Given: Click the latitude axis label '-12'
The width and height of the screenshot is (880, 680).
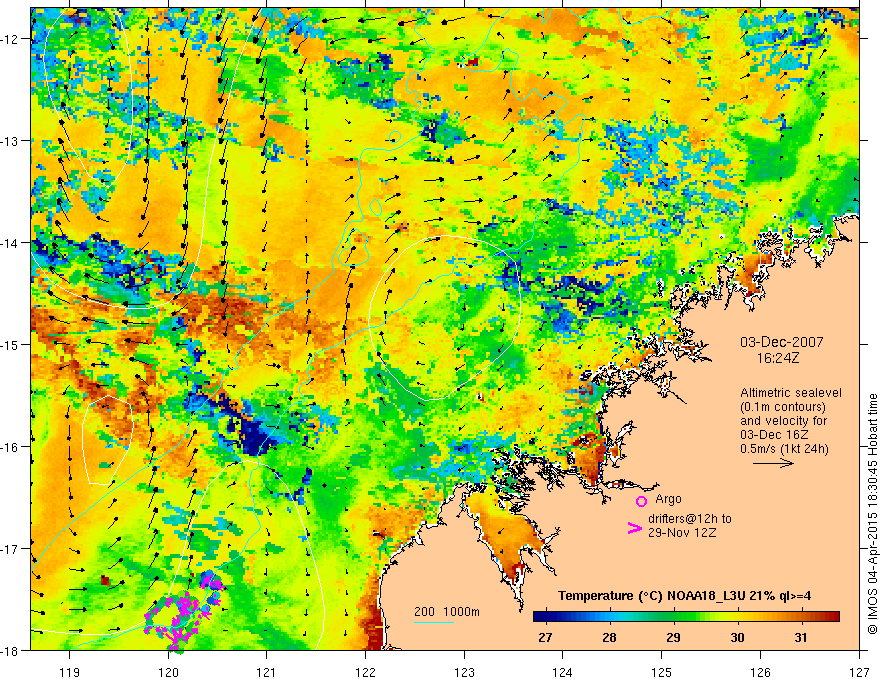Looking at the screenshot, I should click(x=10, y=39).
